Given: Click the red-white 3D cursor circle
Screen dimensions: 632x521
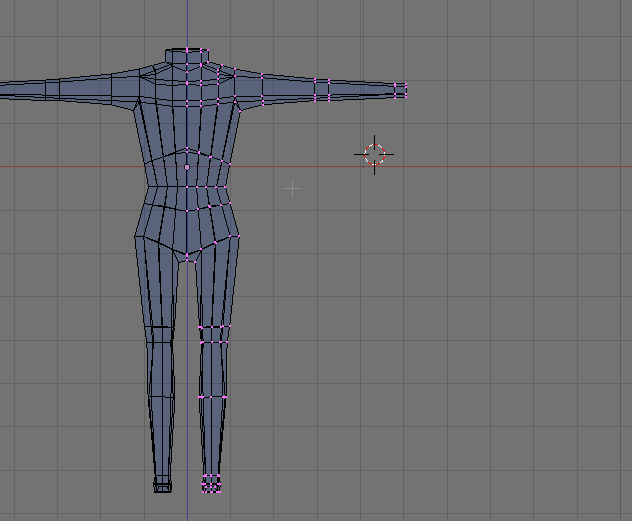Looking at the screenshot, I should 374,155.
